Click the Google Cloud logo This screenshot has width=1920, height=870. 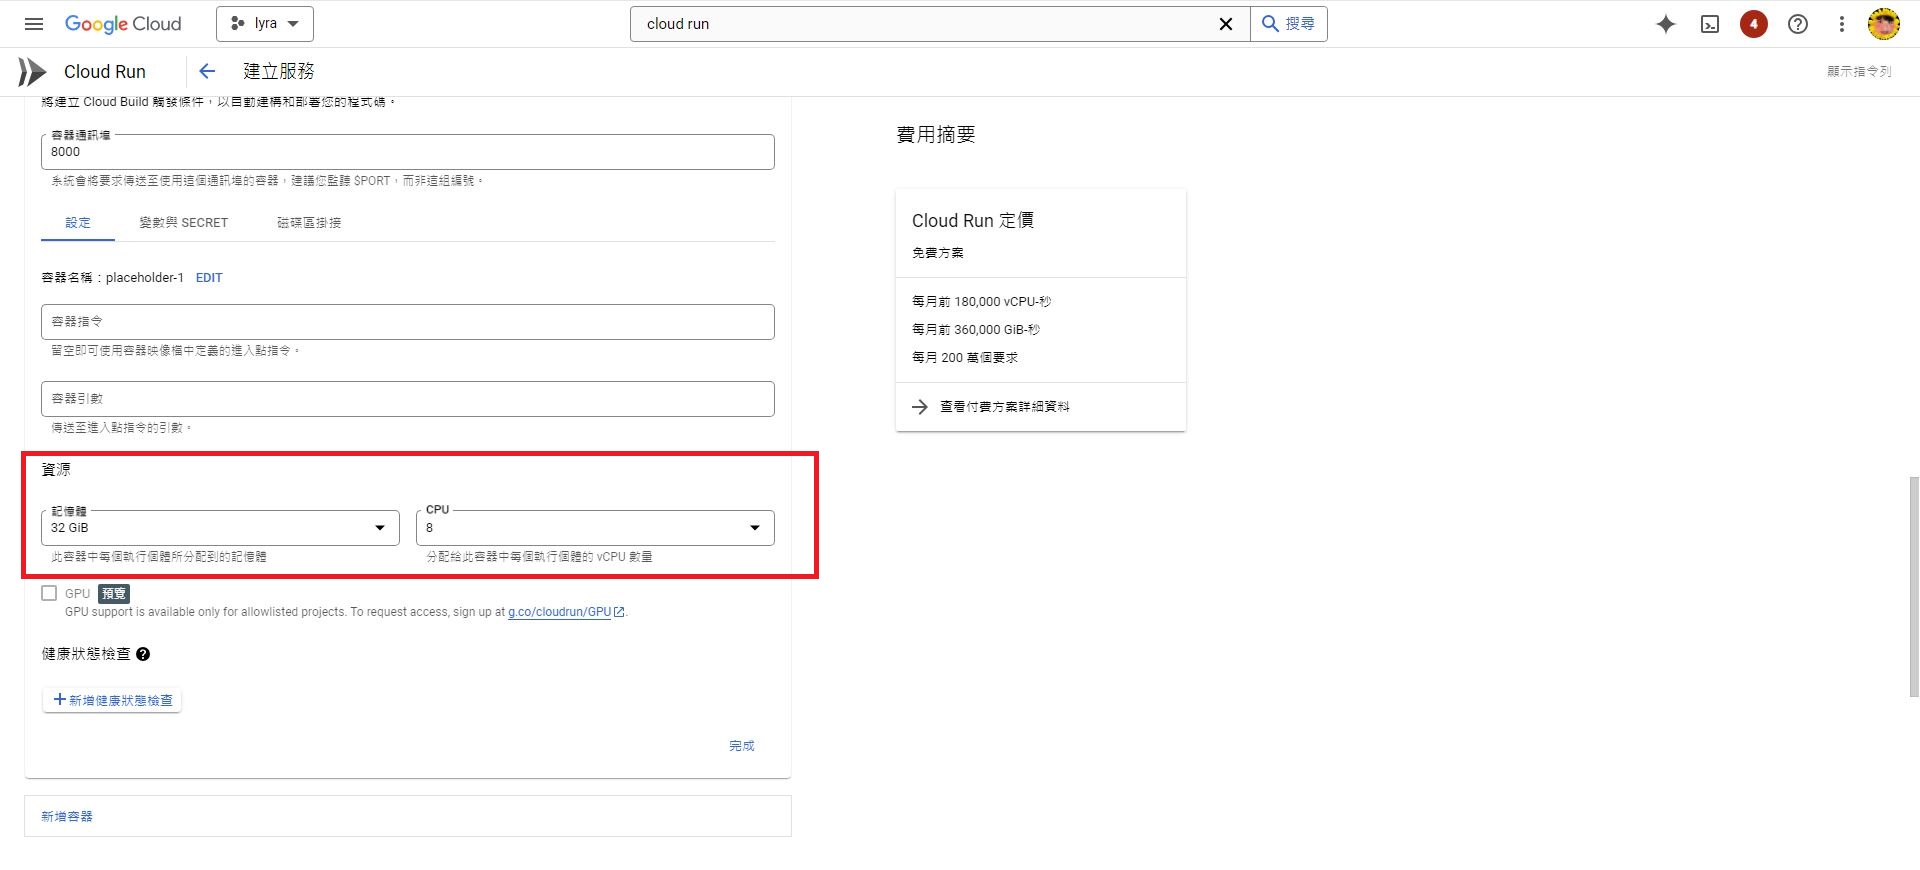(x=123, y=24)
